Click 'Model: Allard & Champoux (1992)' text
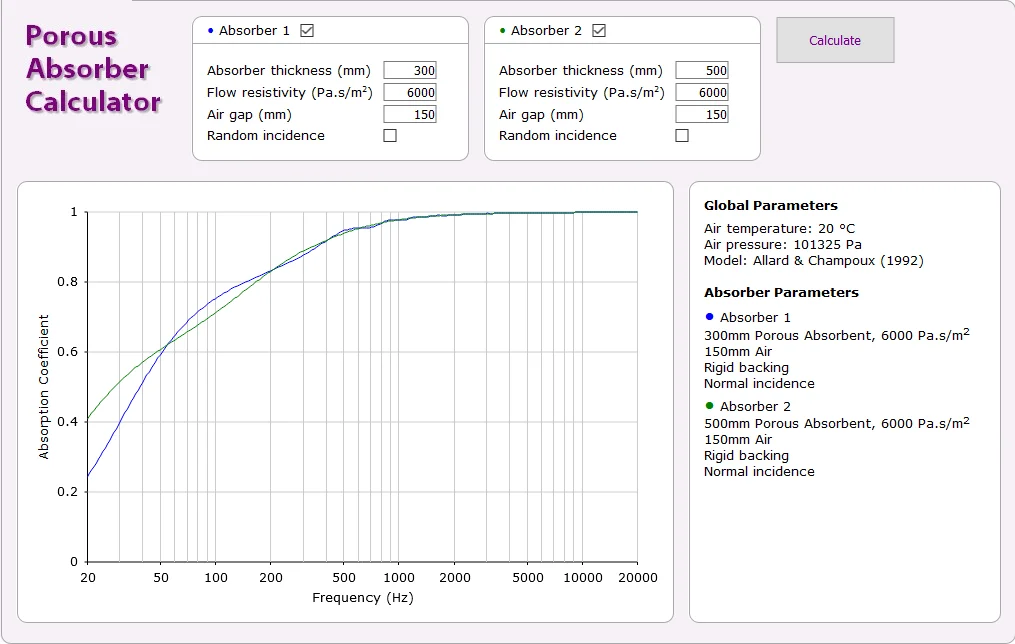The width and height of the screenshot is (1015, 644). pyautogui.click(x=813, y=261)
